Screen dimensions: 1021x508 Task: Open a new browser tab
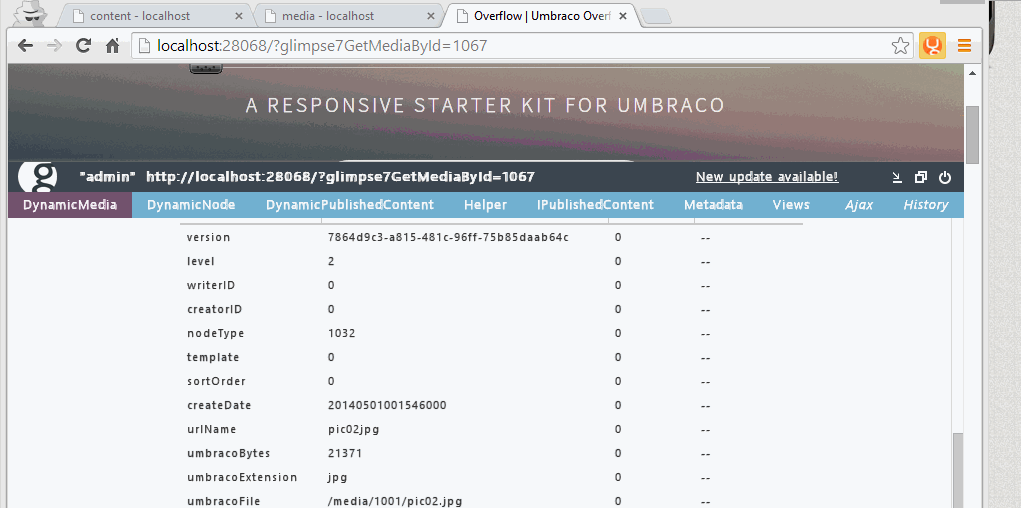[656, 17]
